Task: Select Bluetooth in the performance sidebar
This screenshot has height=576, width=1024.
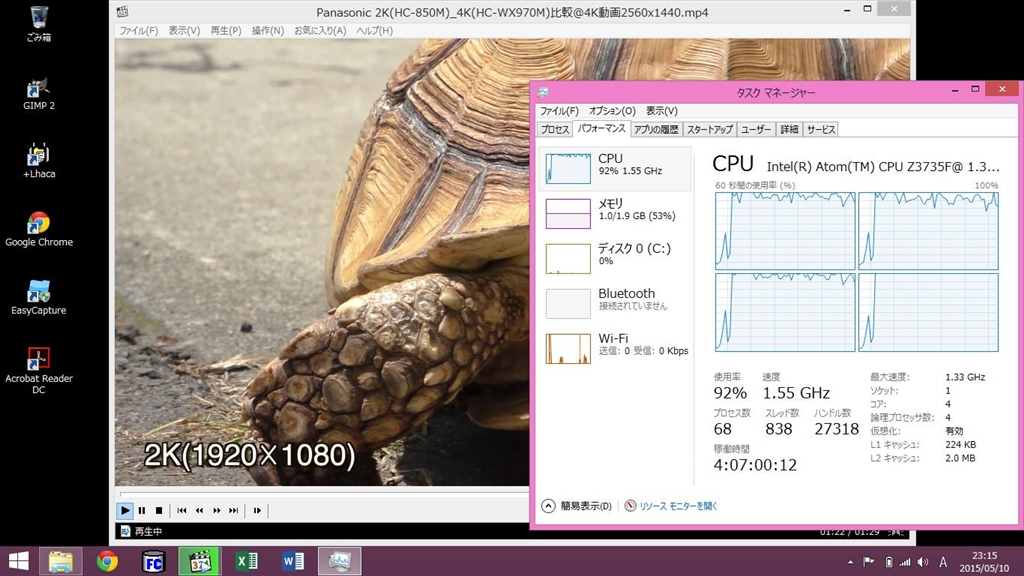Action: tap(615, 304)
